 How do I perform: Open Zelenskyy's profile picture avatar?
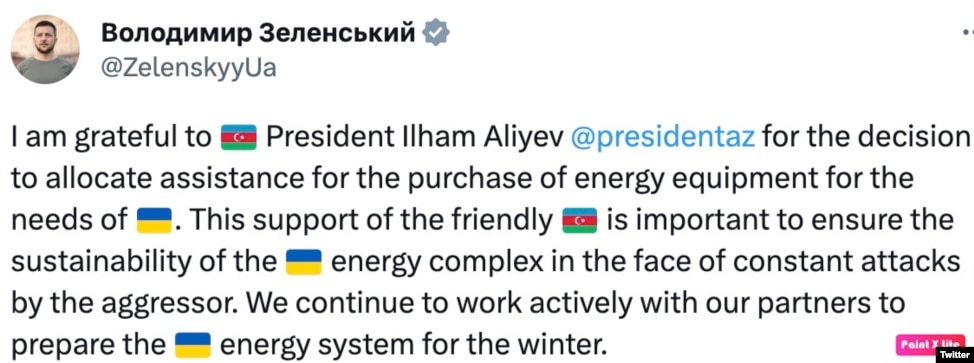click(x=45, y=49)
